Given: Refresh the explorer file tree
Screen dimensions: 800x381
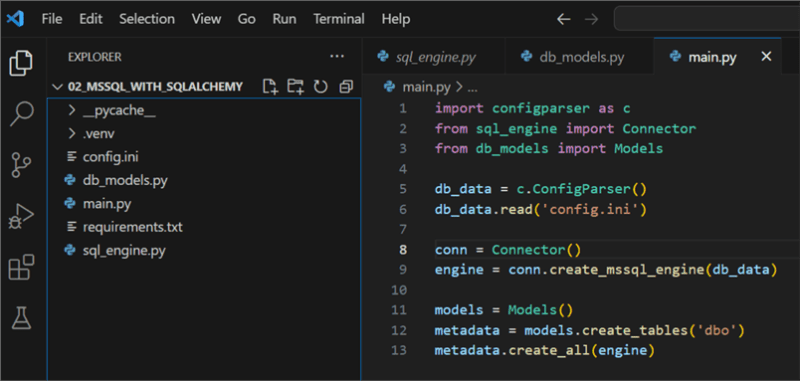Looking at the screenshot, I should pyautogui.click(x=320, y=87).
